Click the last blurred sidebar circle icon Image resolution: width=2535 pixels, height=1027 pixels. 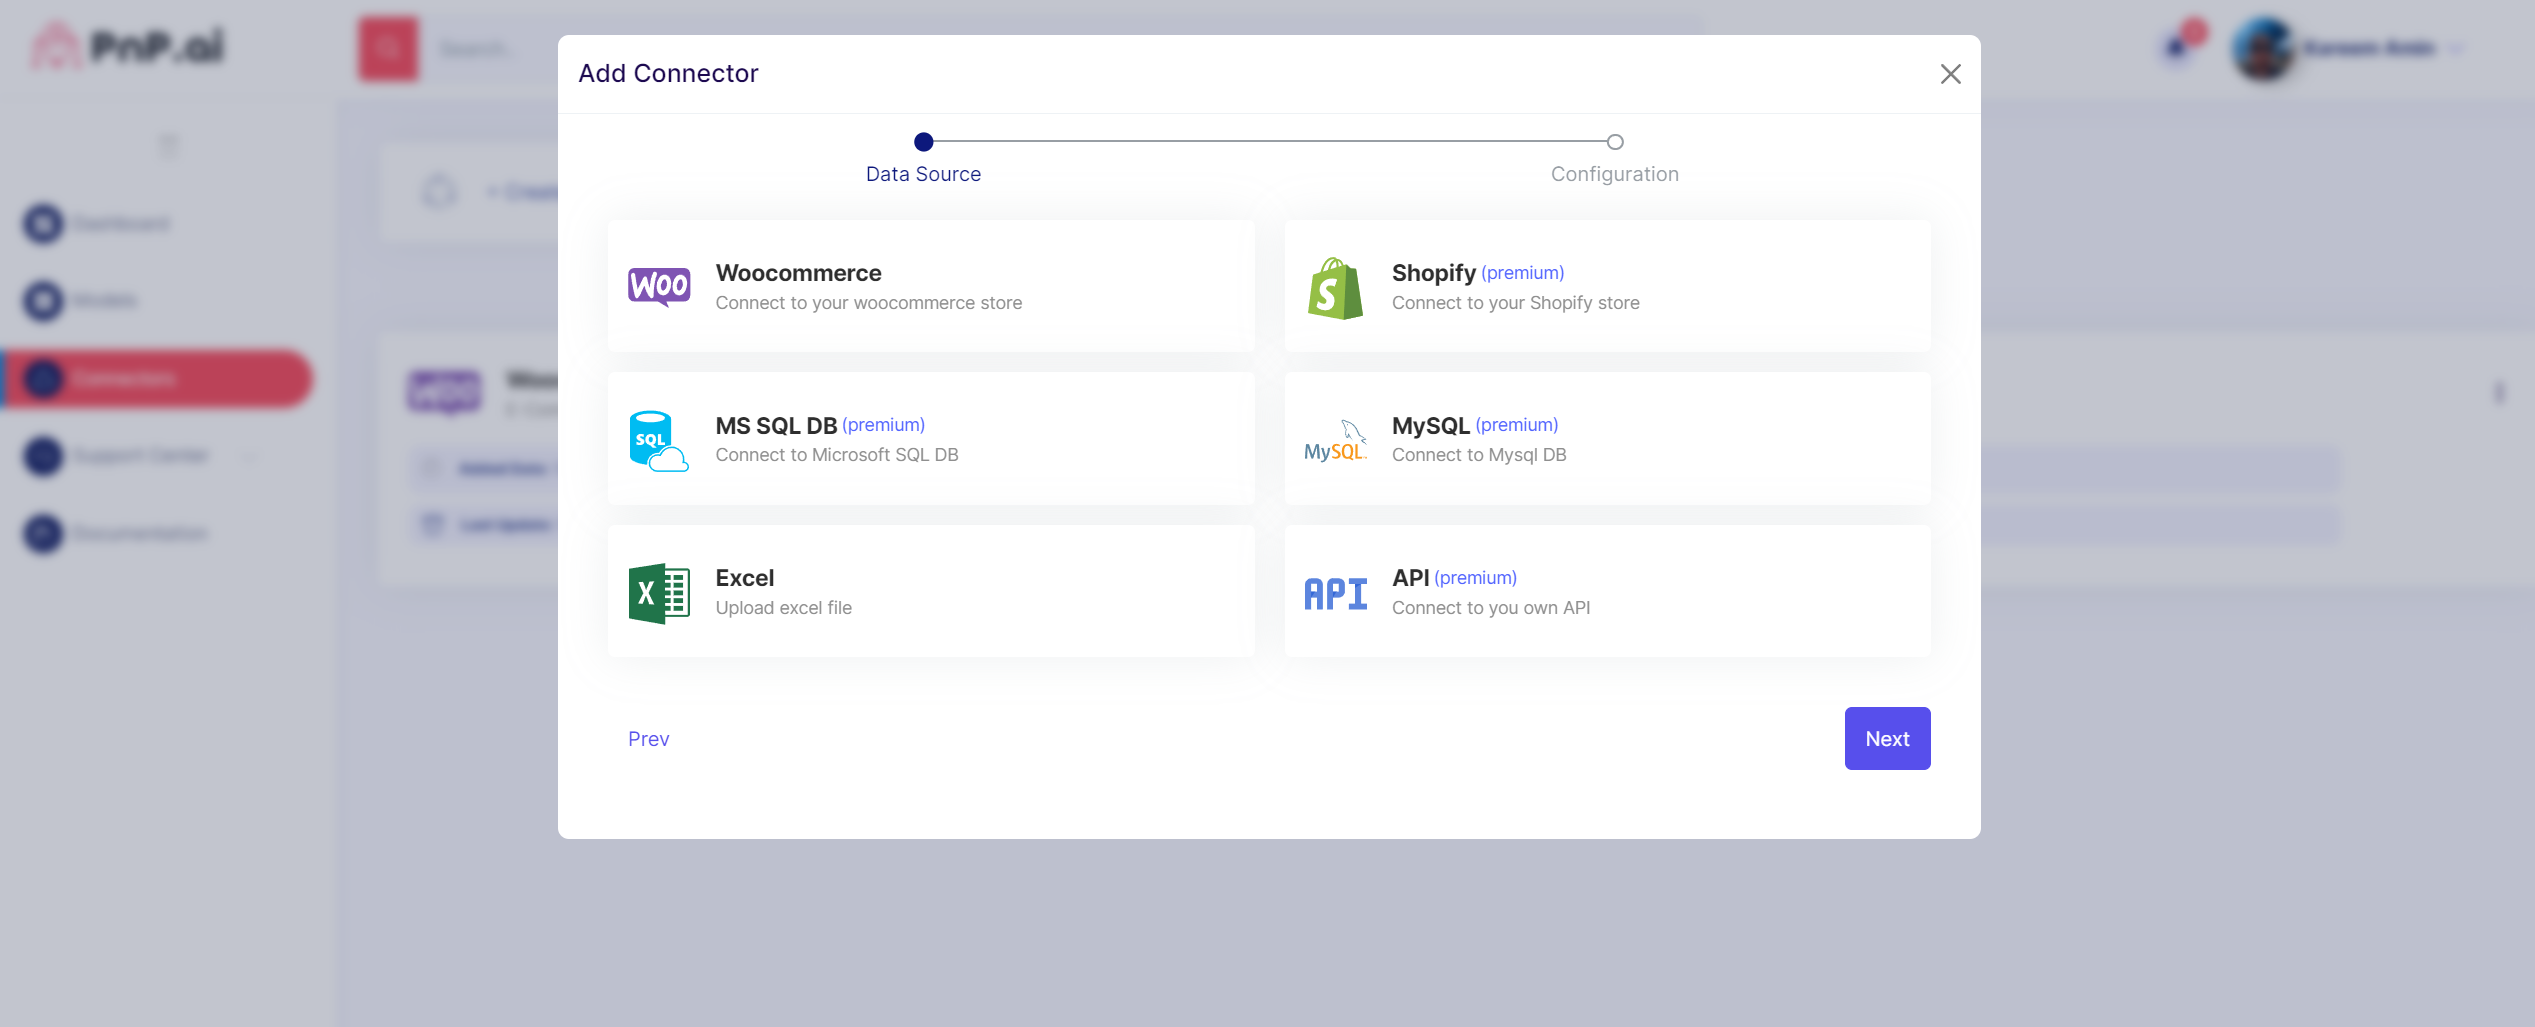point(43,533)
